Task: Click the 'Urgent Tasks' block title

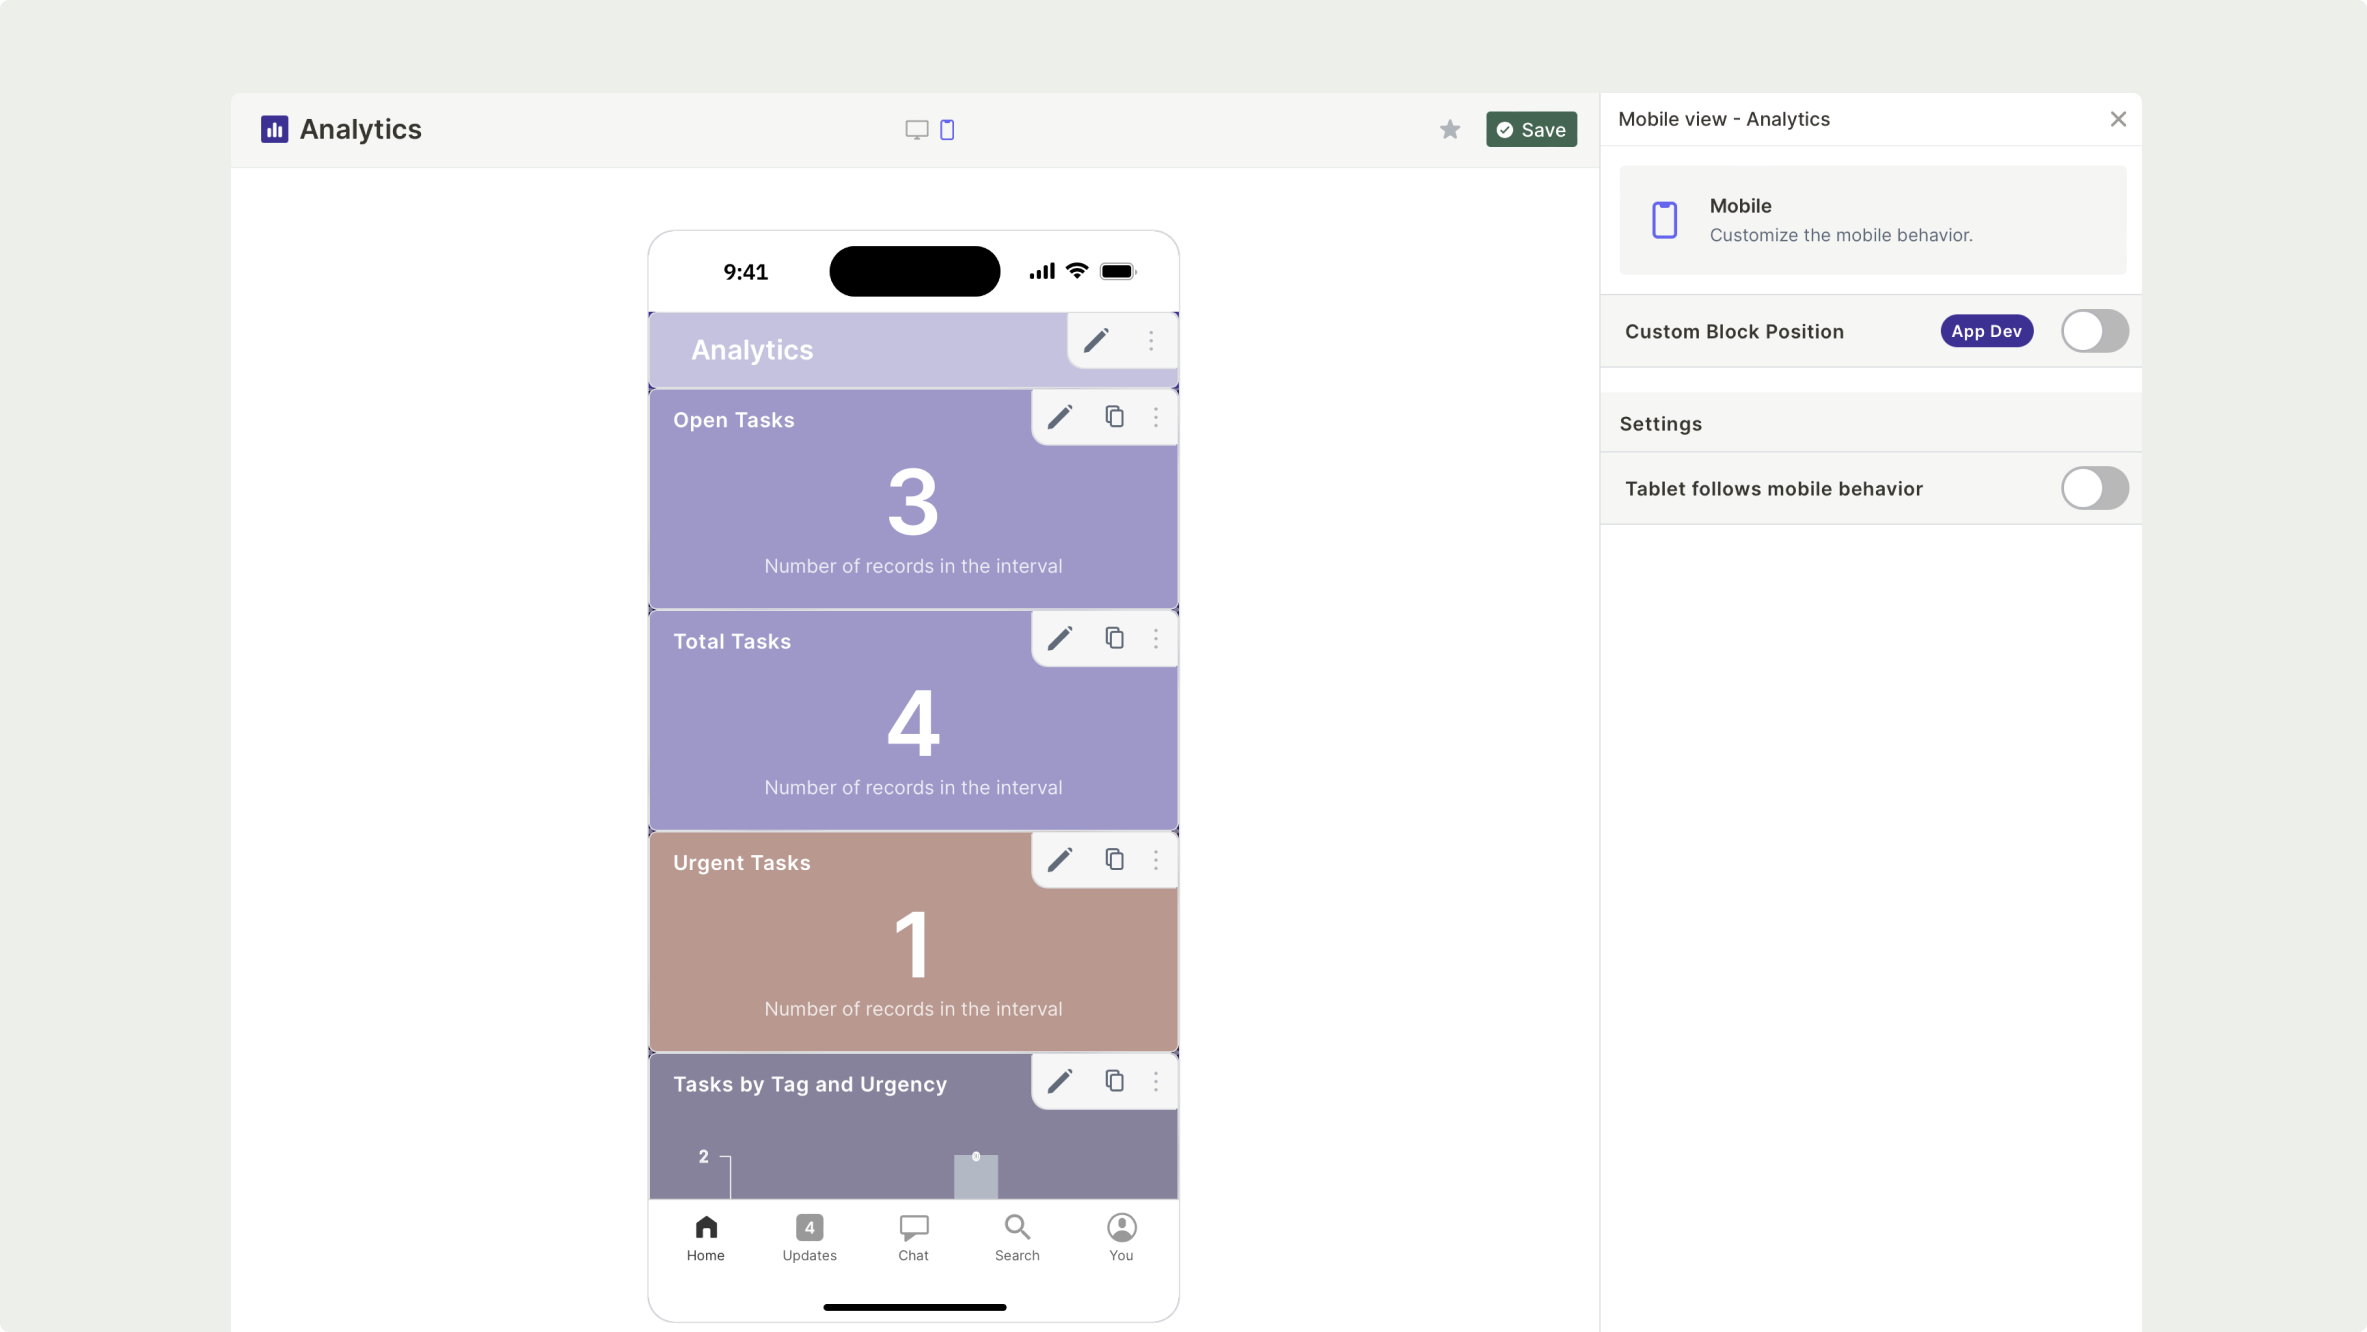Action: (741, 863)
